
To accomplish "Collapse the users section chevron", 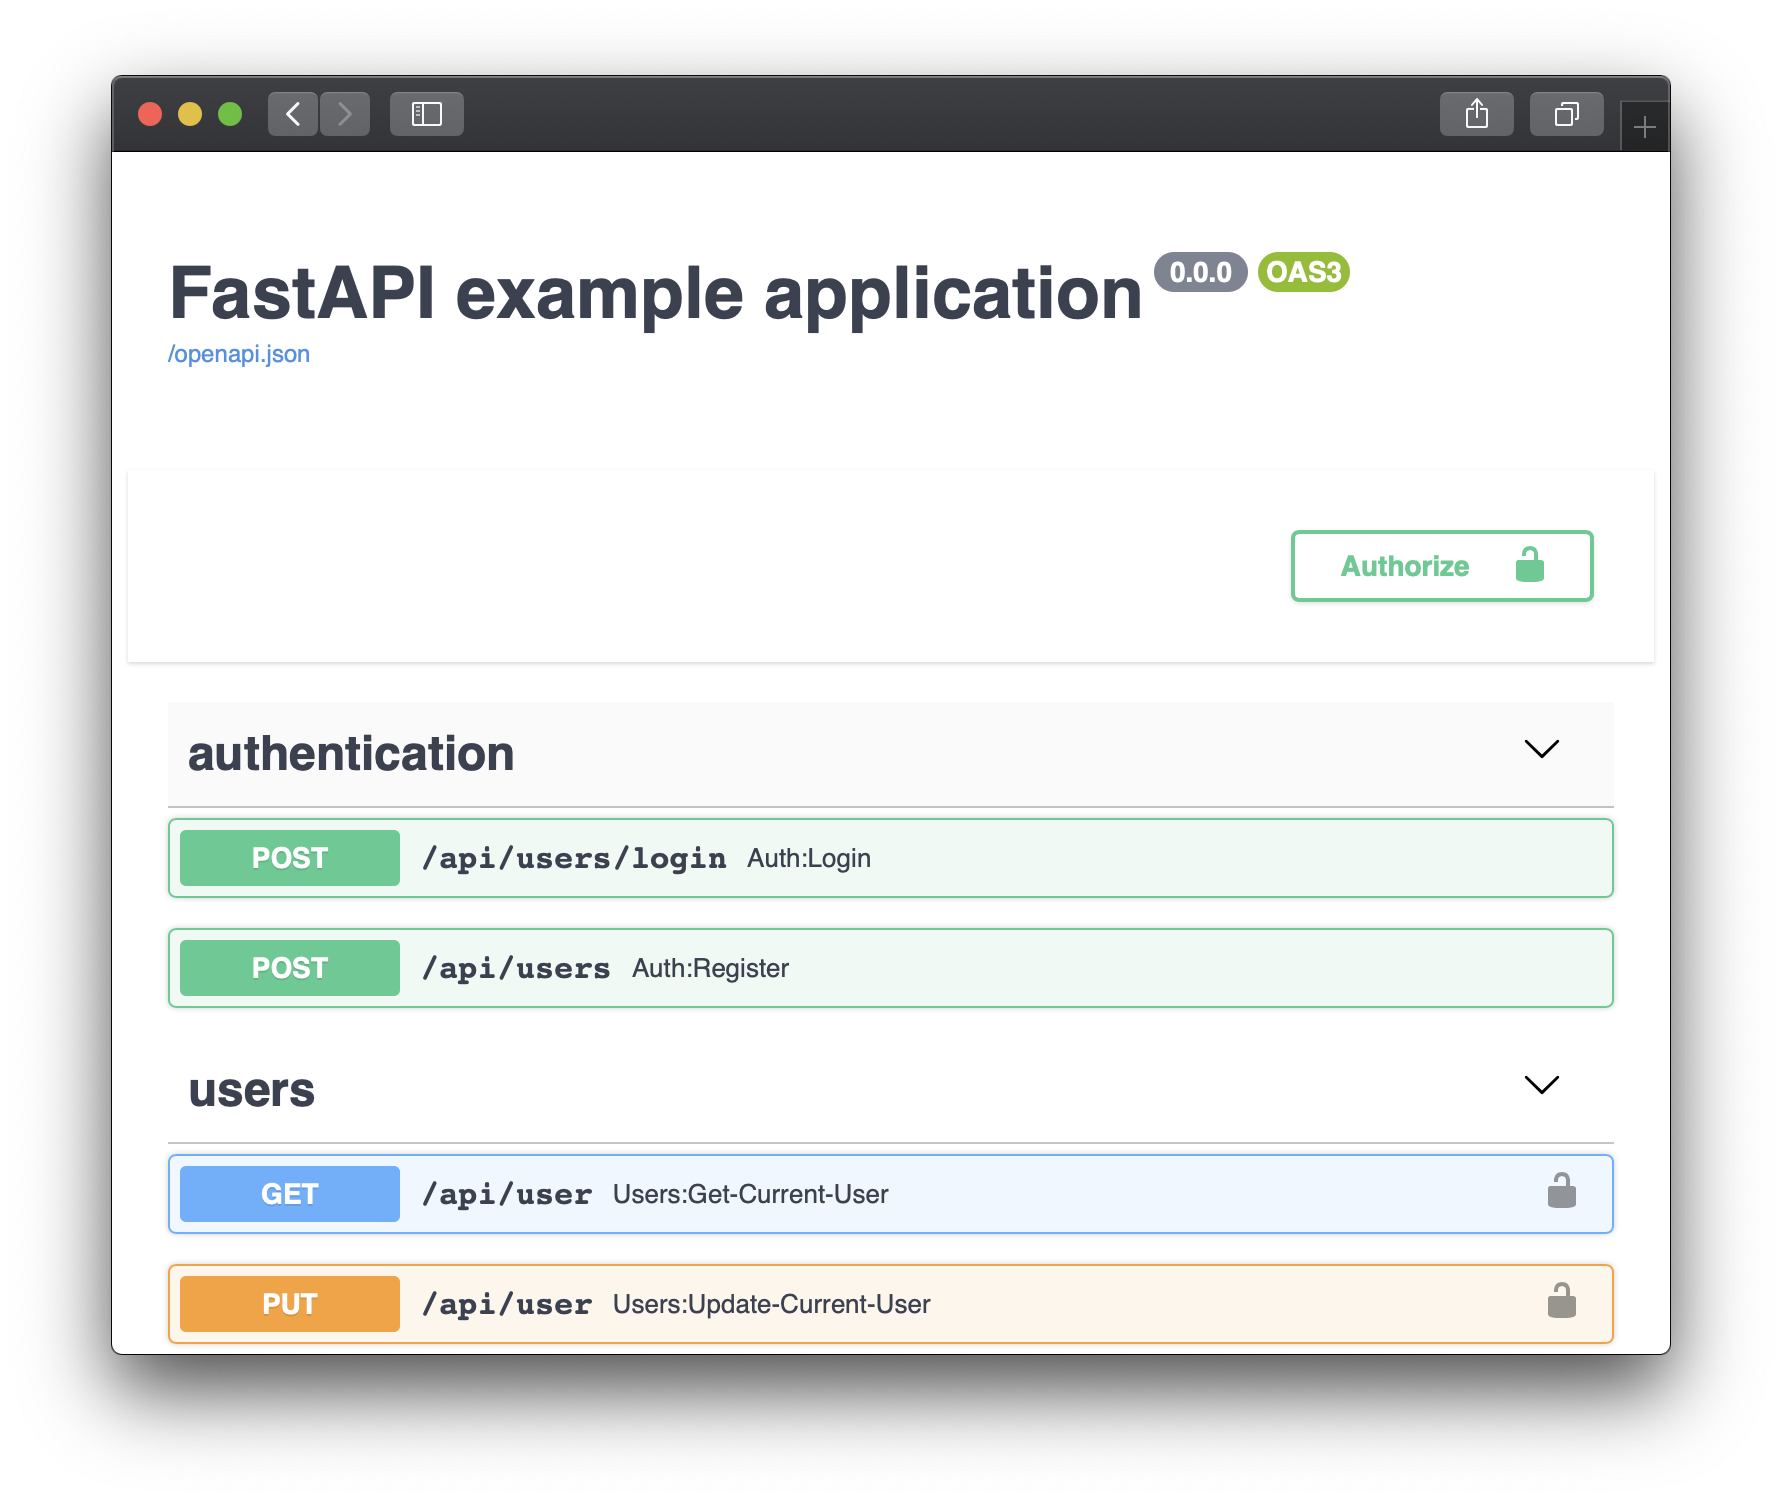I will 1540,1085.
